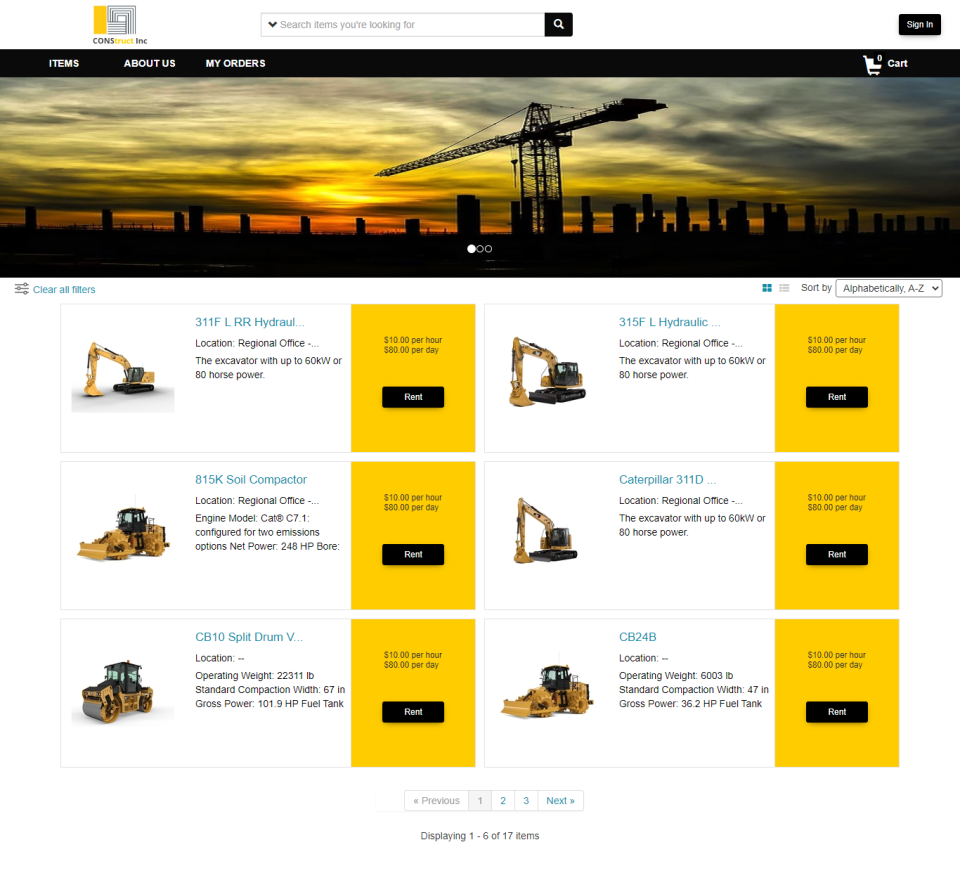Open the ABOUT US page
The image size is (960, 873).
tap(149, 63)
